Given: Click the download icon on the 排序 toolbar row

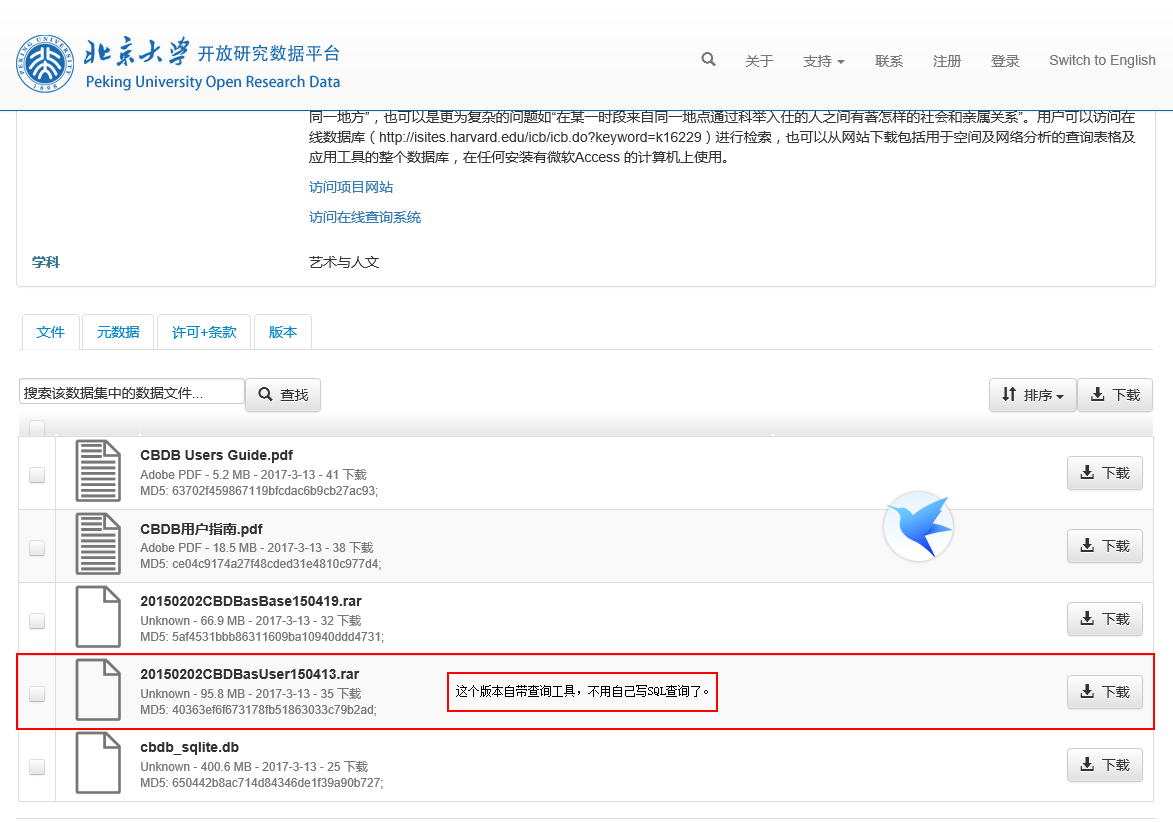Looking at the screenshot, I should [1098, 395].
